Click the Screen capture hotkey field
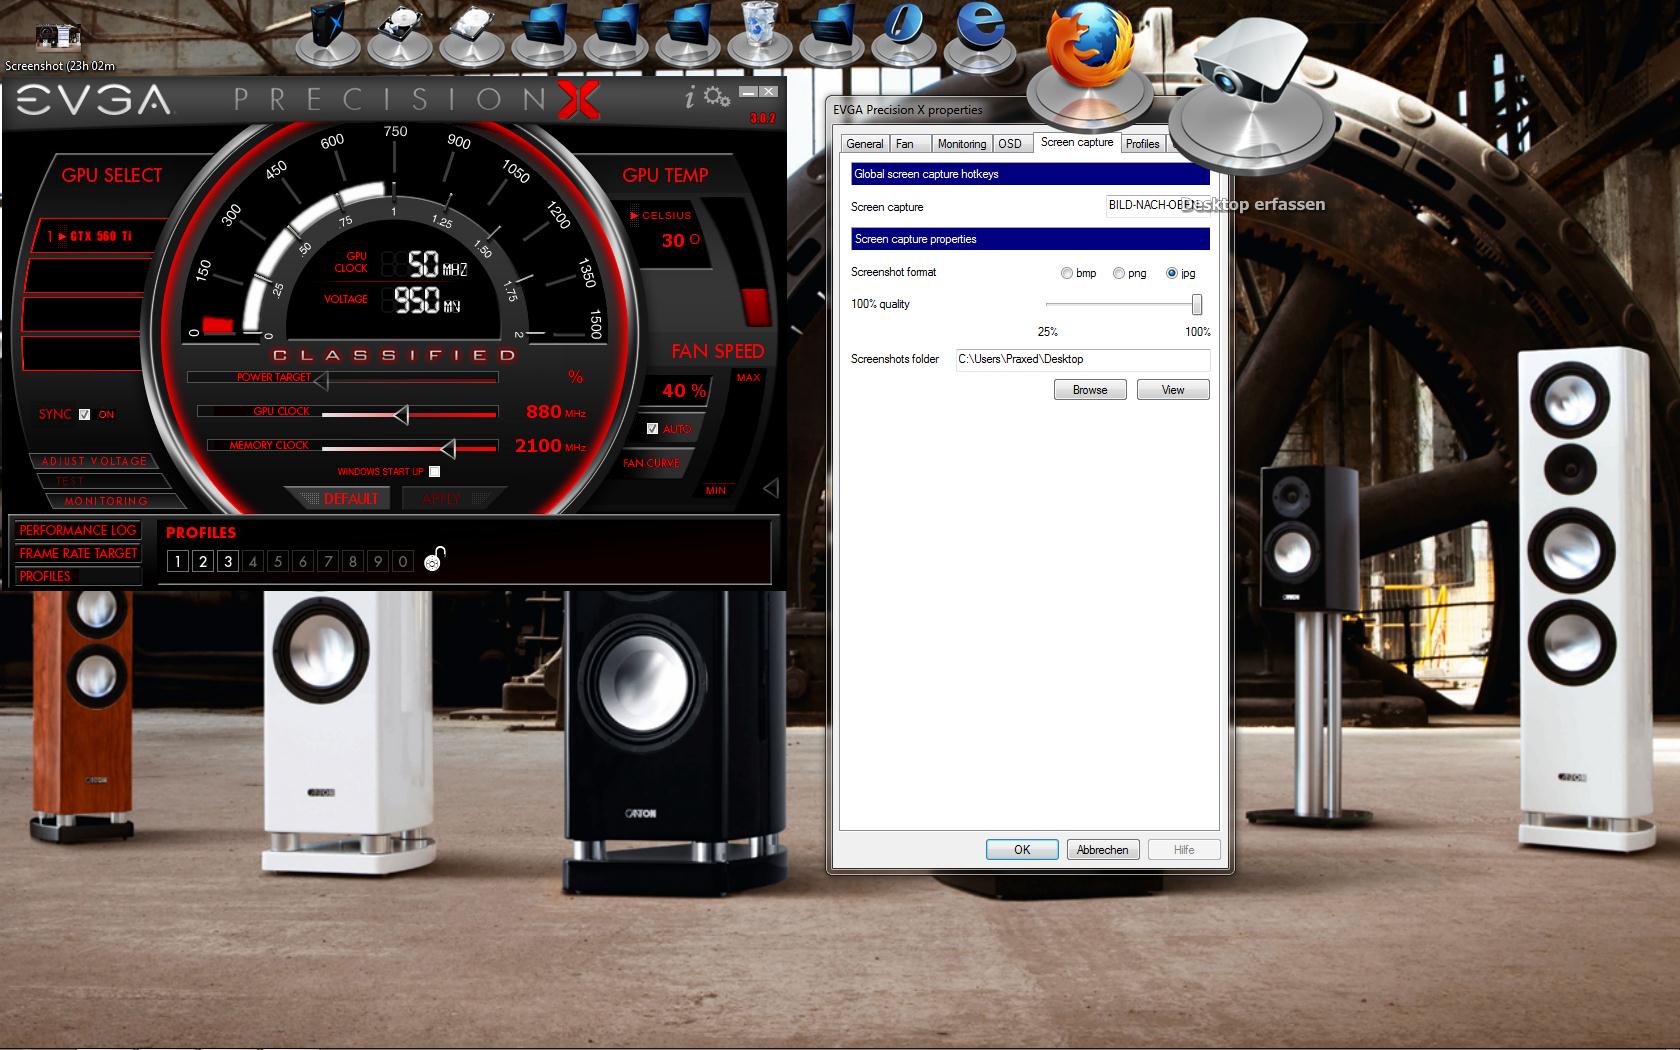 point(1157,206)
